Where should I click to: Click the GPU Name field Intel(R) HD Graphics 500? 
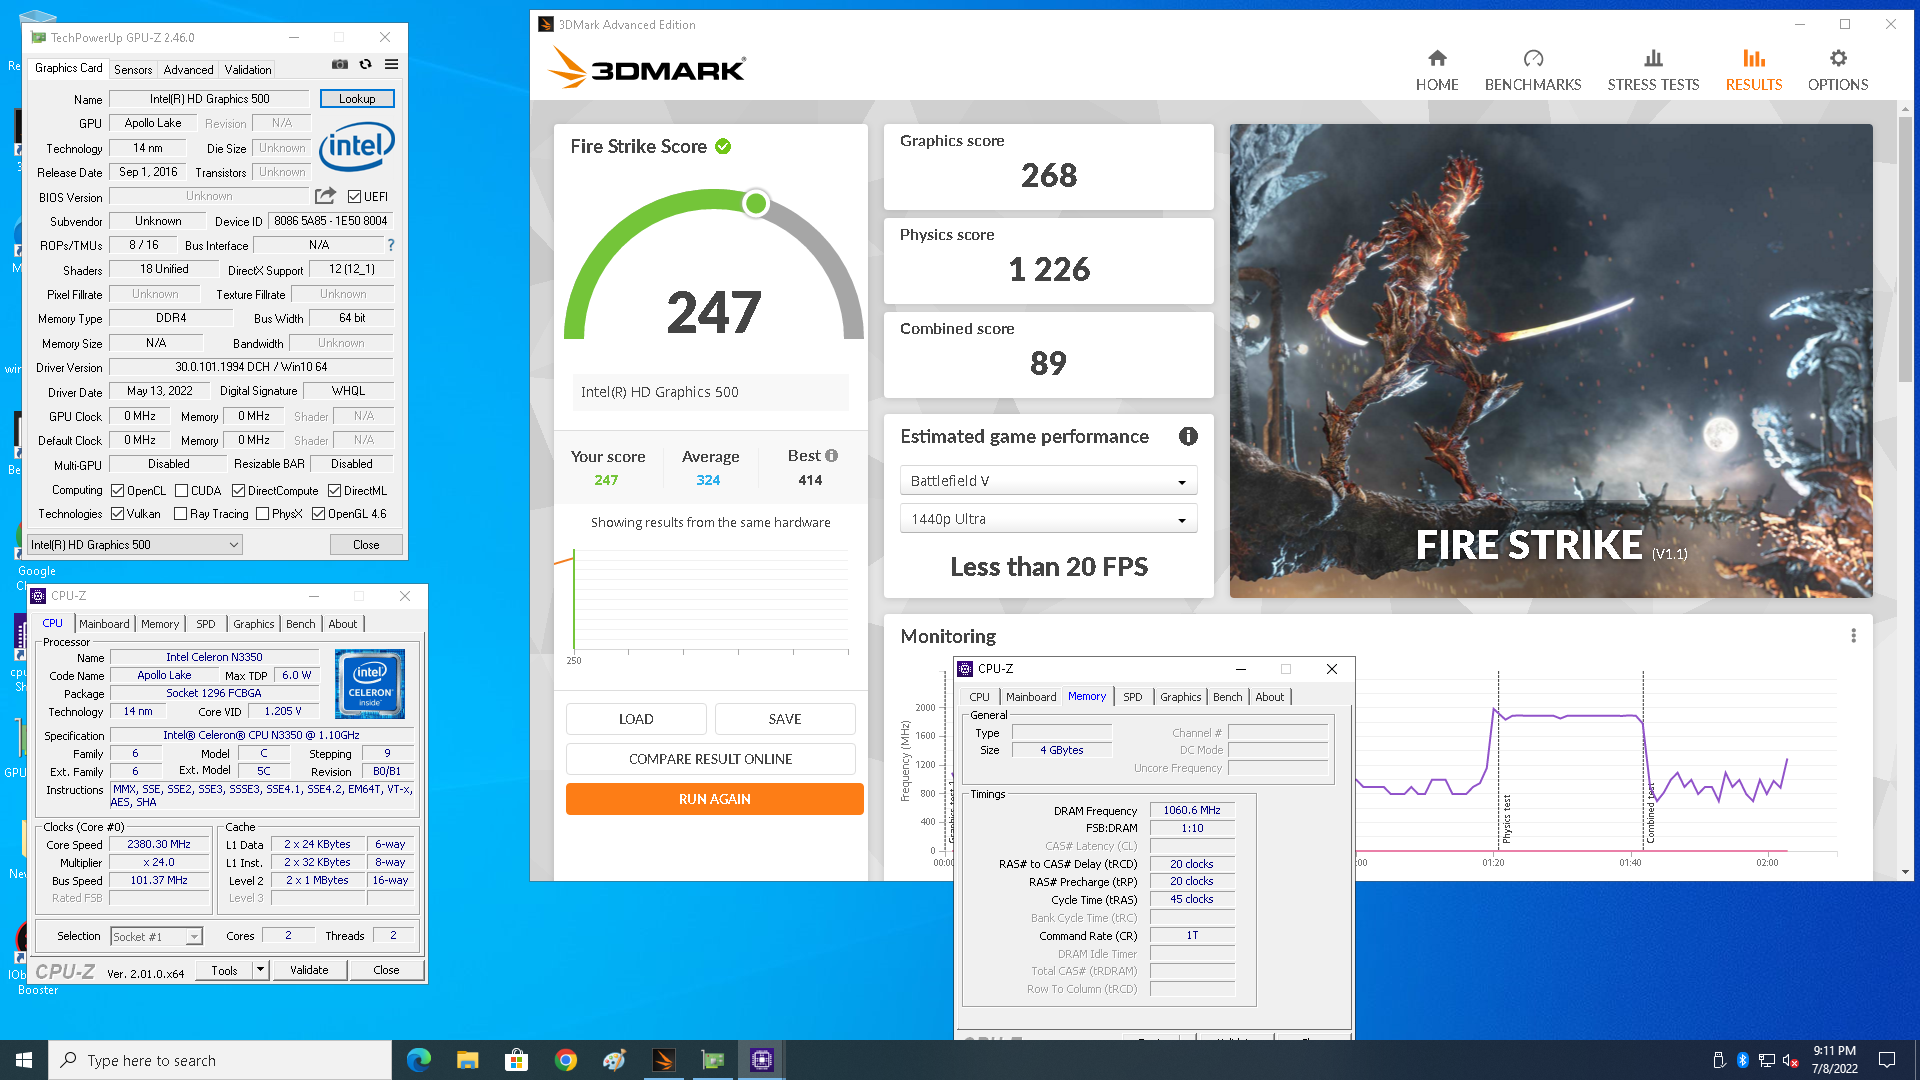(209, 99)
